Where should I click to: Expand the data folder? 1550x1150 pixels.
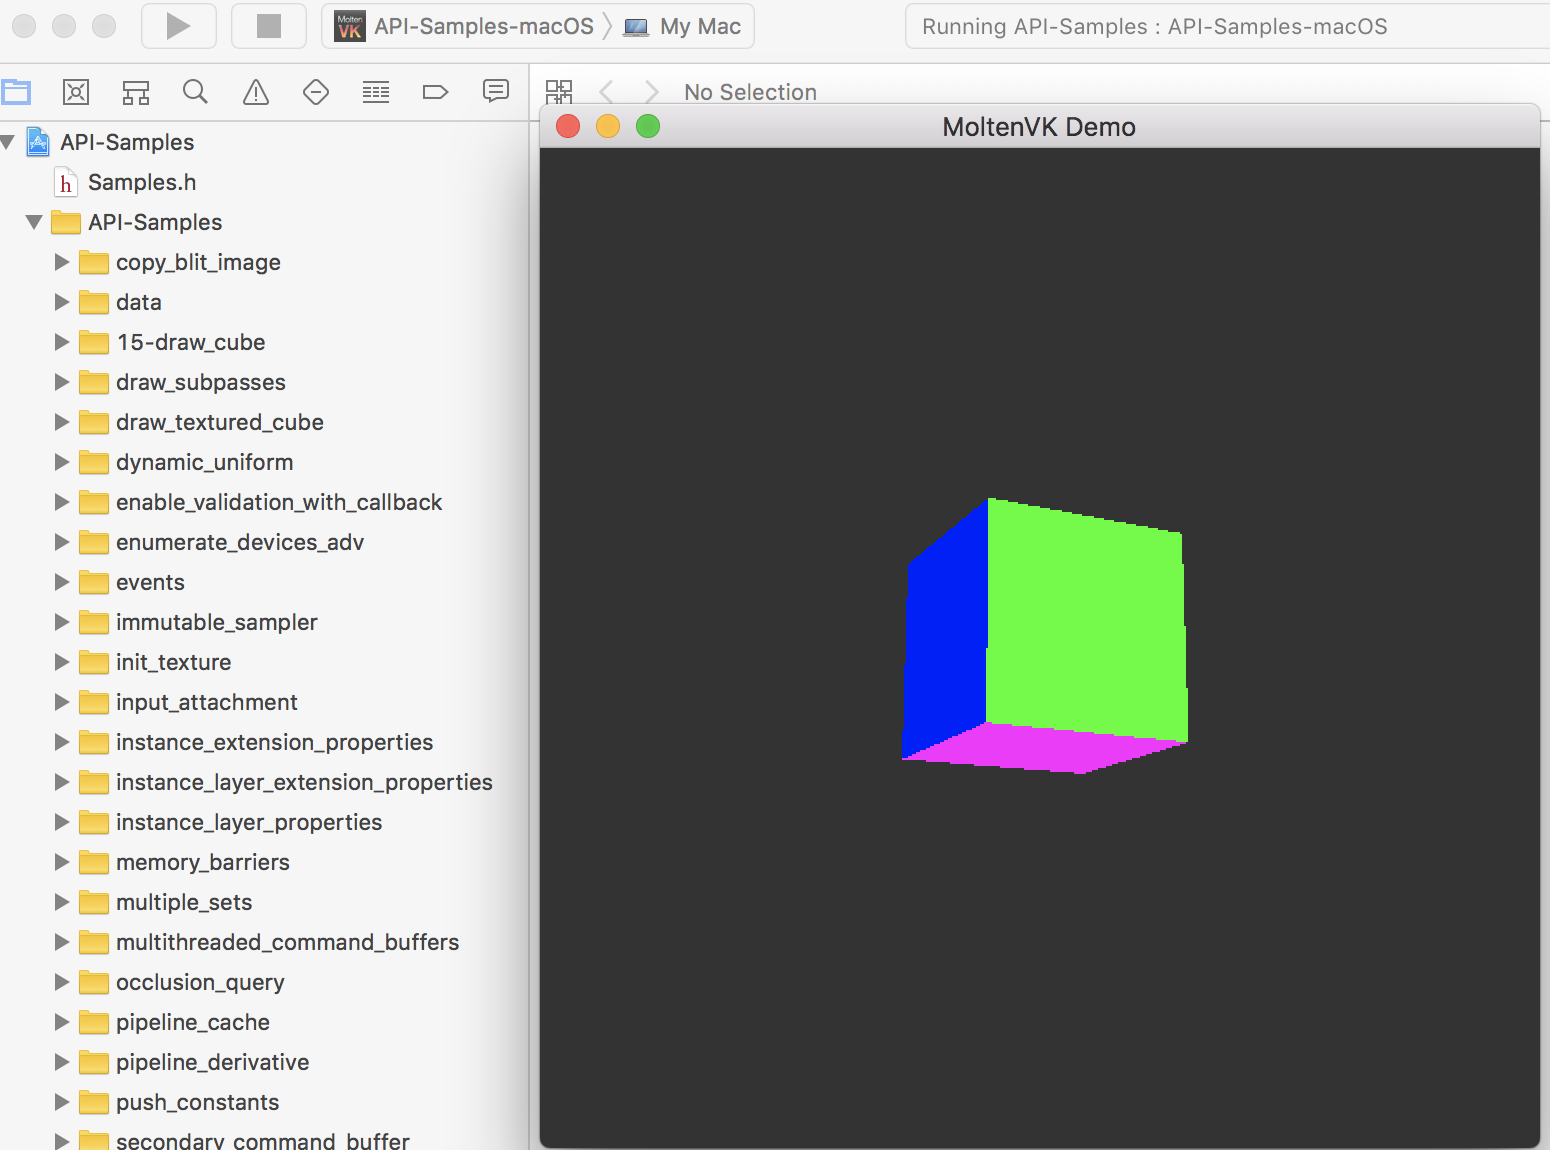point(62,302)
